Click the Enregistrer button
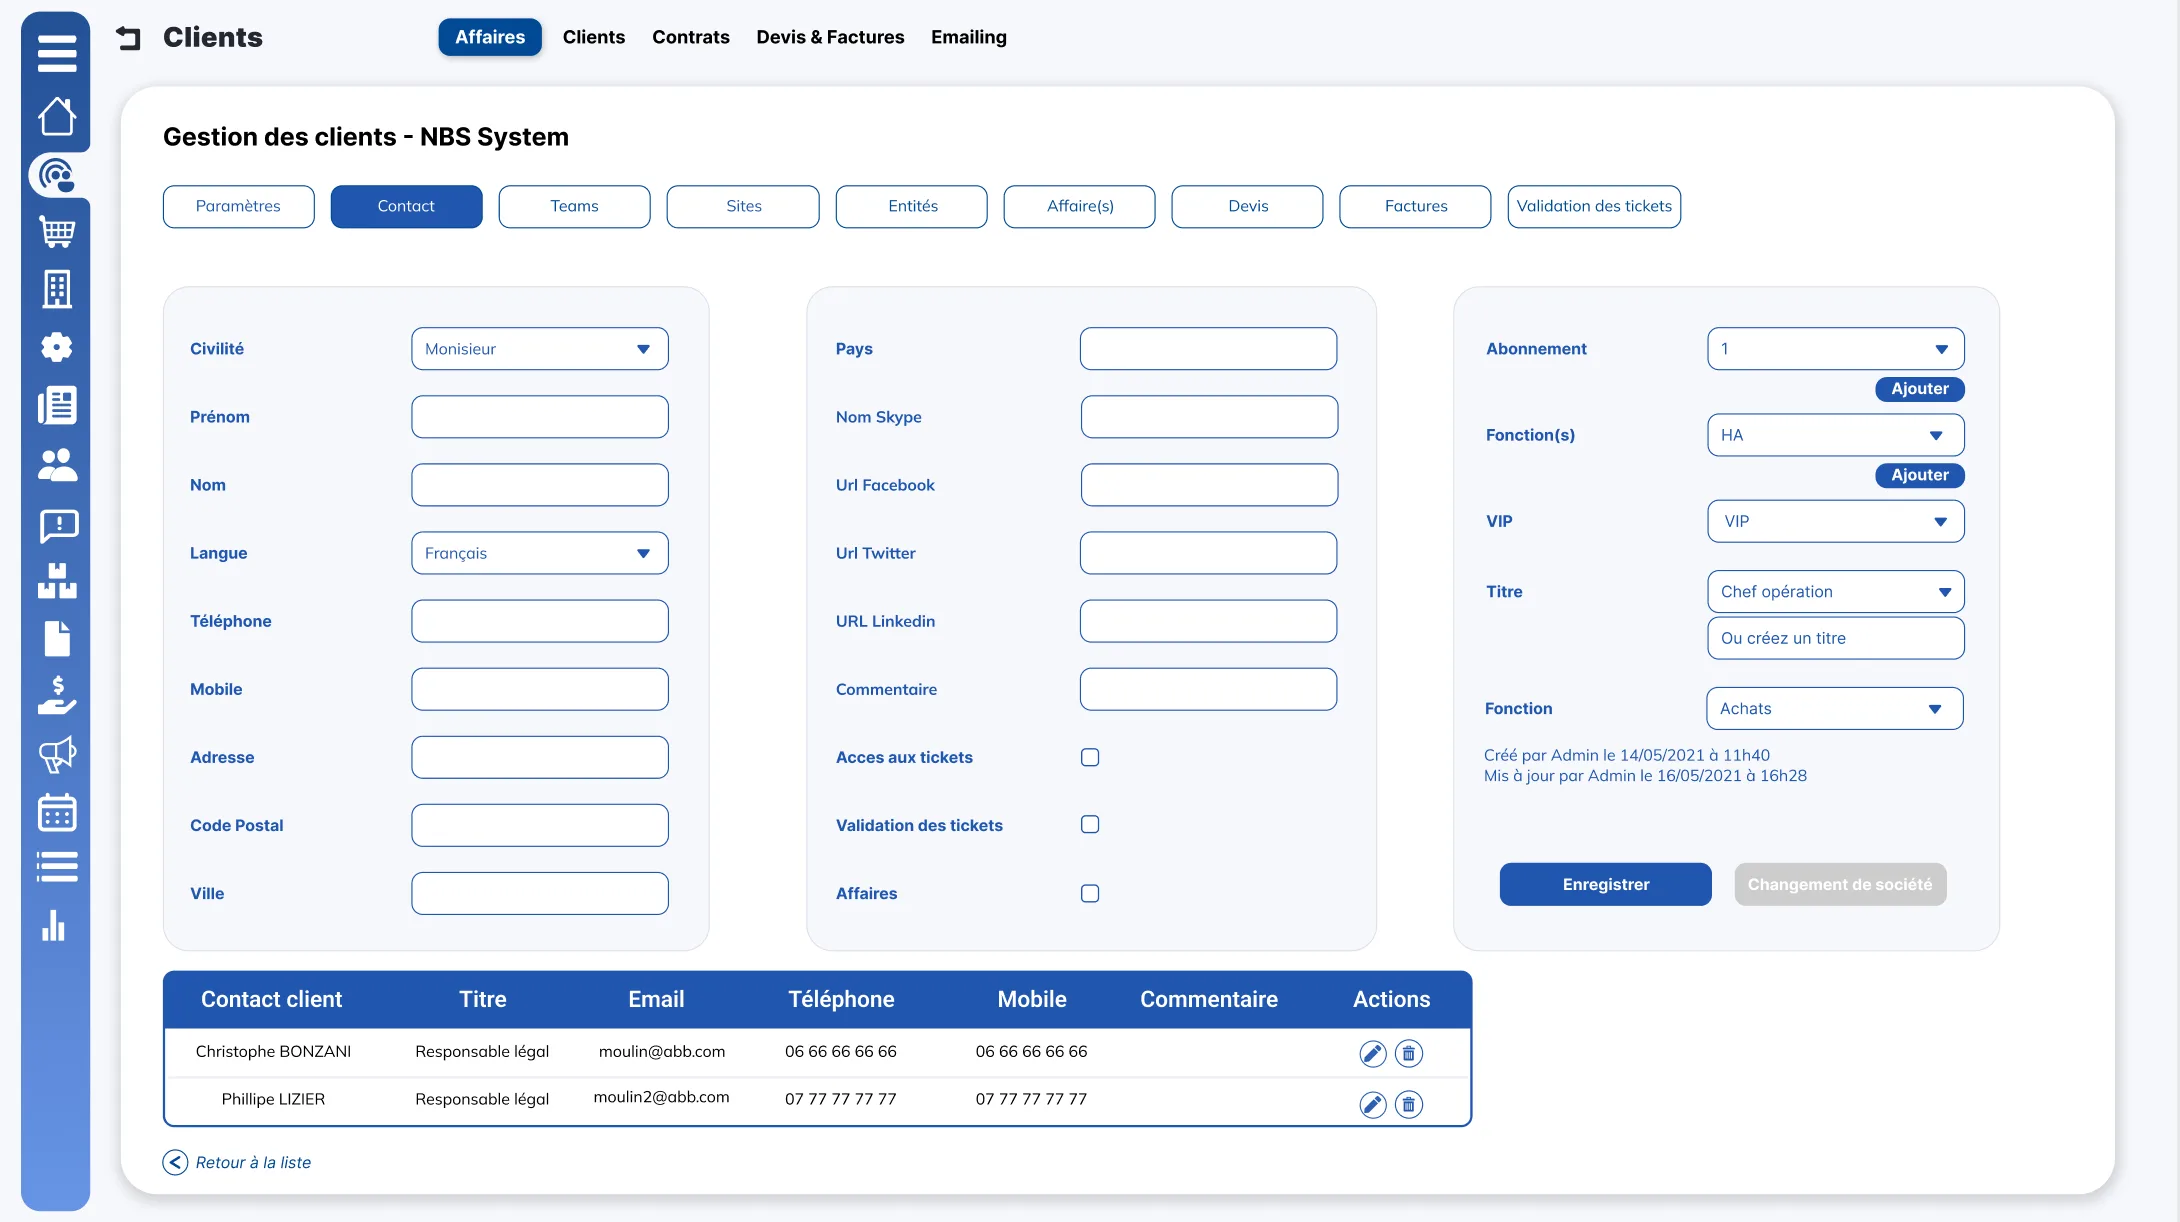 [x=1606, y=884]
